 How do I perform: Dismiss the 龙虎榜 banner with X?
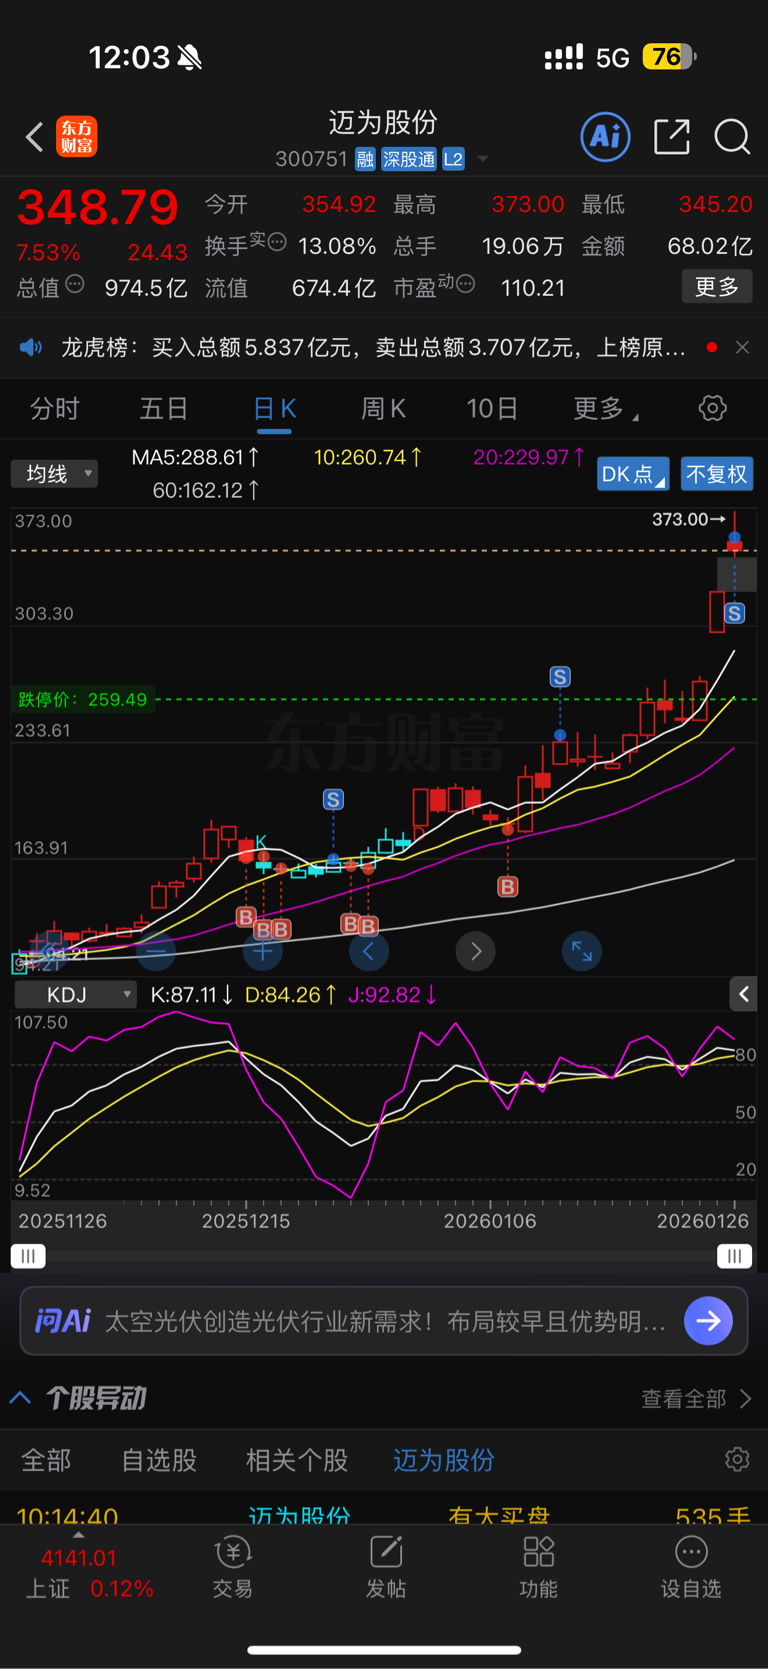click(x=742, y=347)
